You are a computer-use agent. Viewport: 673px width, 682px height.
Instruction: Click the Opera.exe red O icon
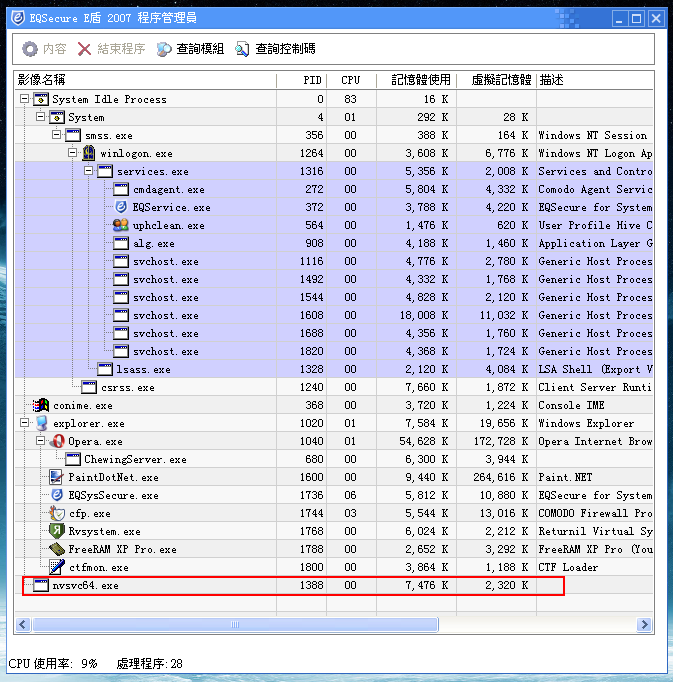[x=57, y=441]
